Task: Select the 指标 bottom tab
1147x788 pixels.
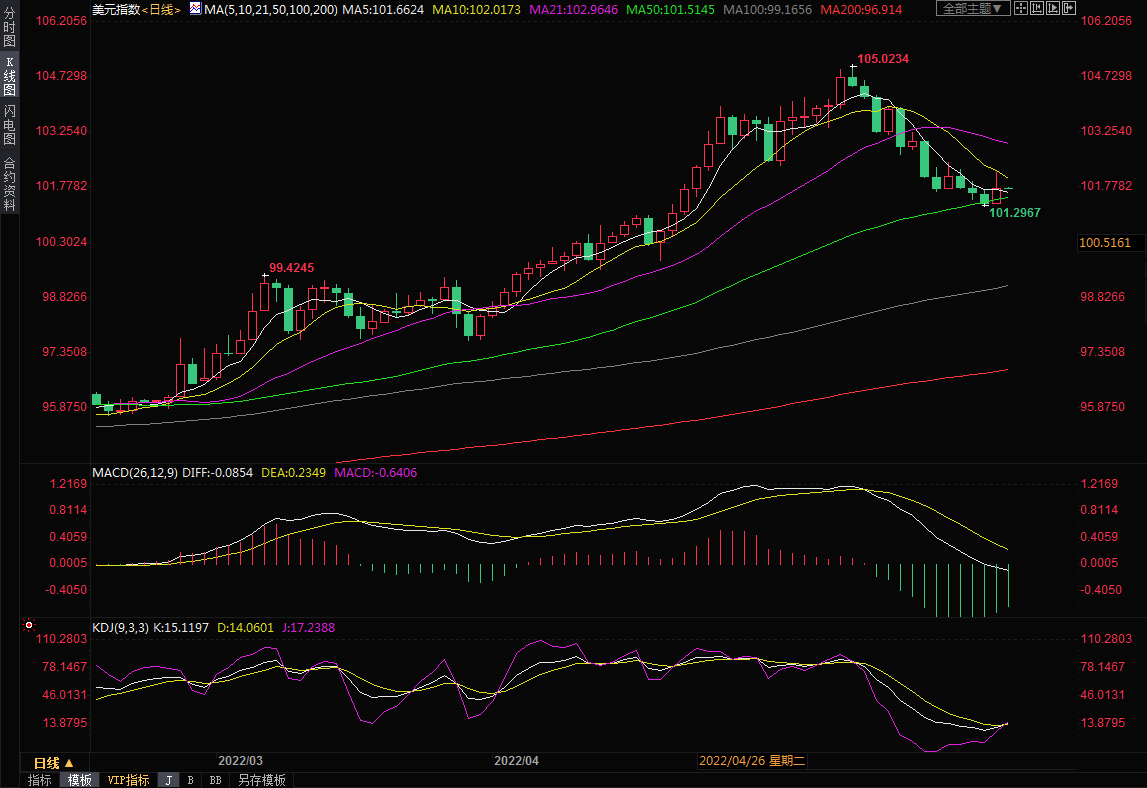Action: 40,780
